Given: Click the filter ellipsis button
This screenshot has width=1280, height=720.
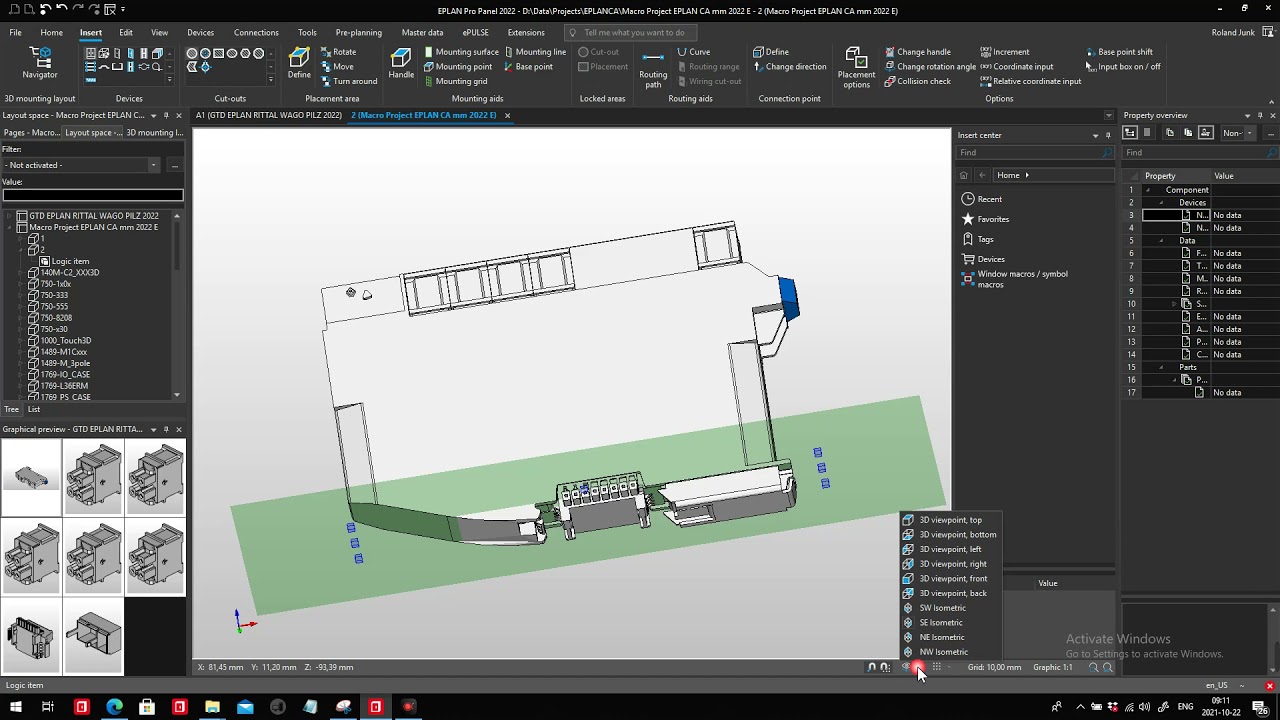Looking at the screenshot, I should (x=174, y=165).
